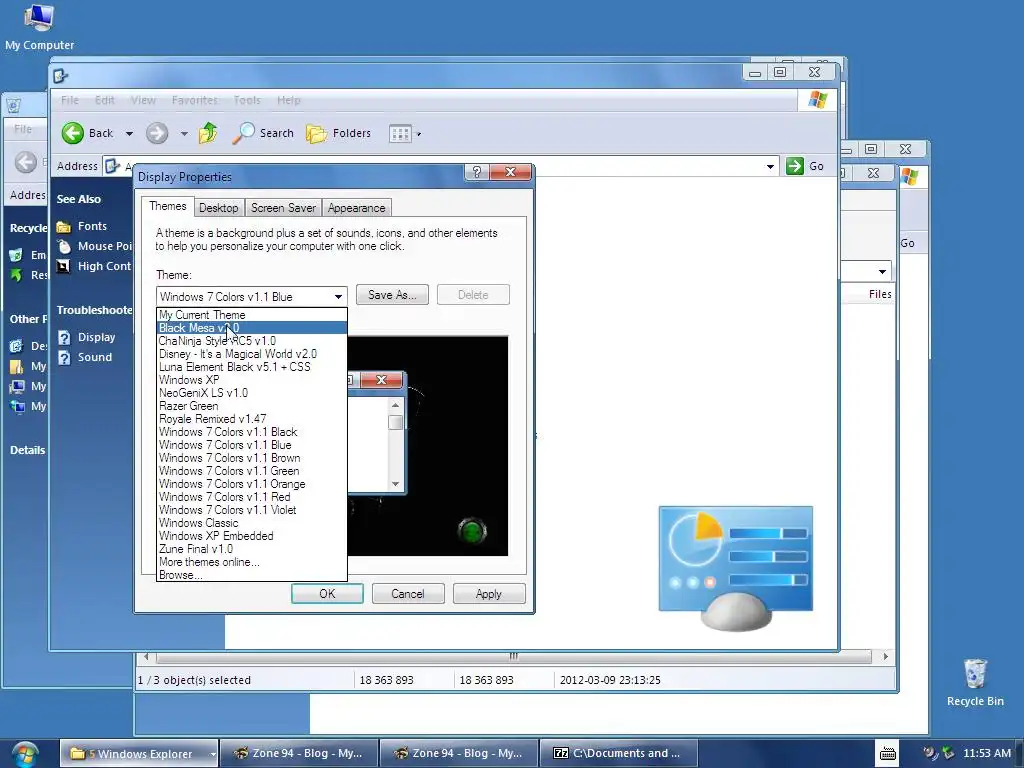The width and height of the screenshot is (1024, 768).
Task: Click the green Back arrow icon
Action: [72, 133]
